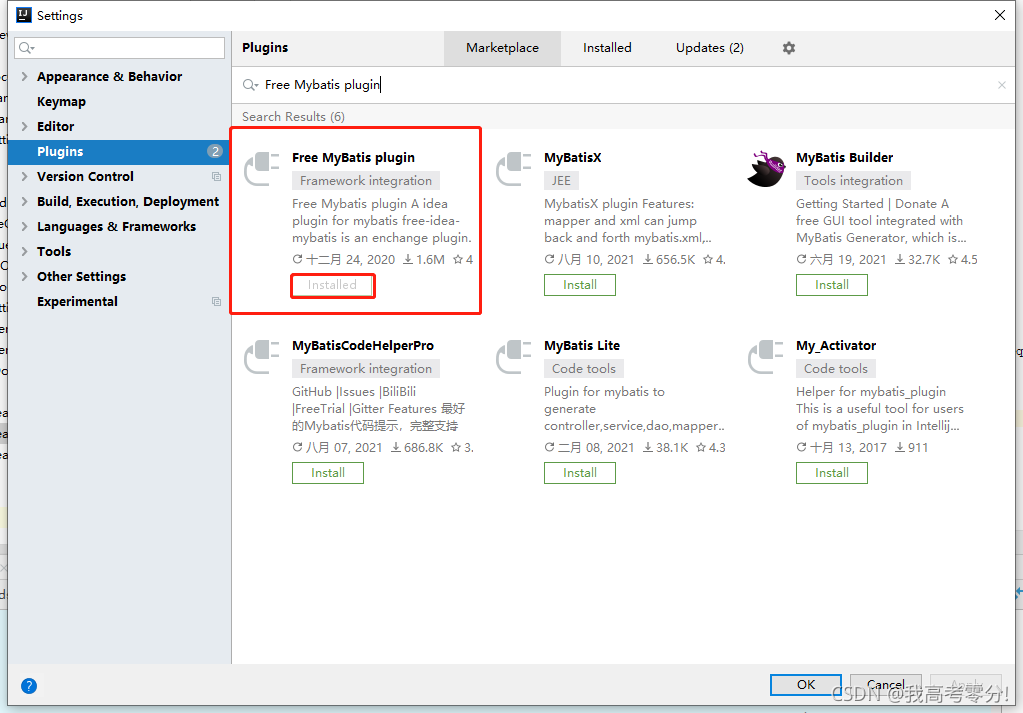The image size is (1023, 713).
Task: Click Code tools tag on My_Activator
Action: pyautogui.click(x=836, y=369)
